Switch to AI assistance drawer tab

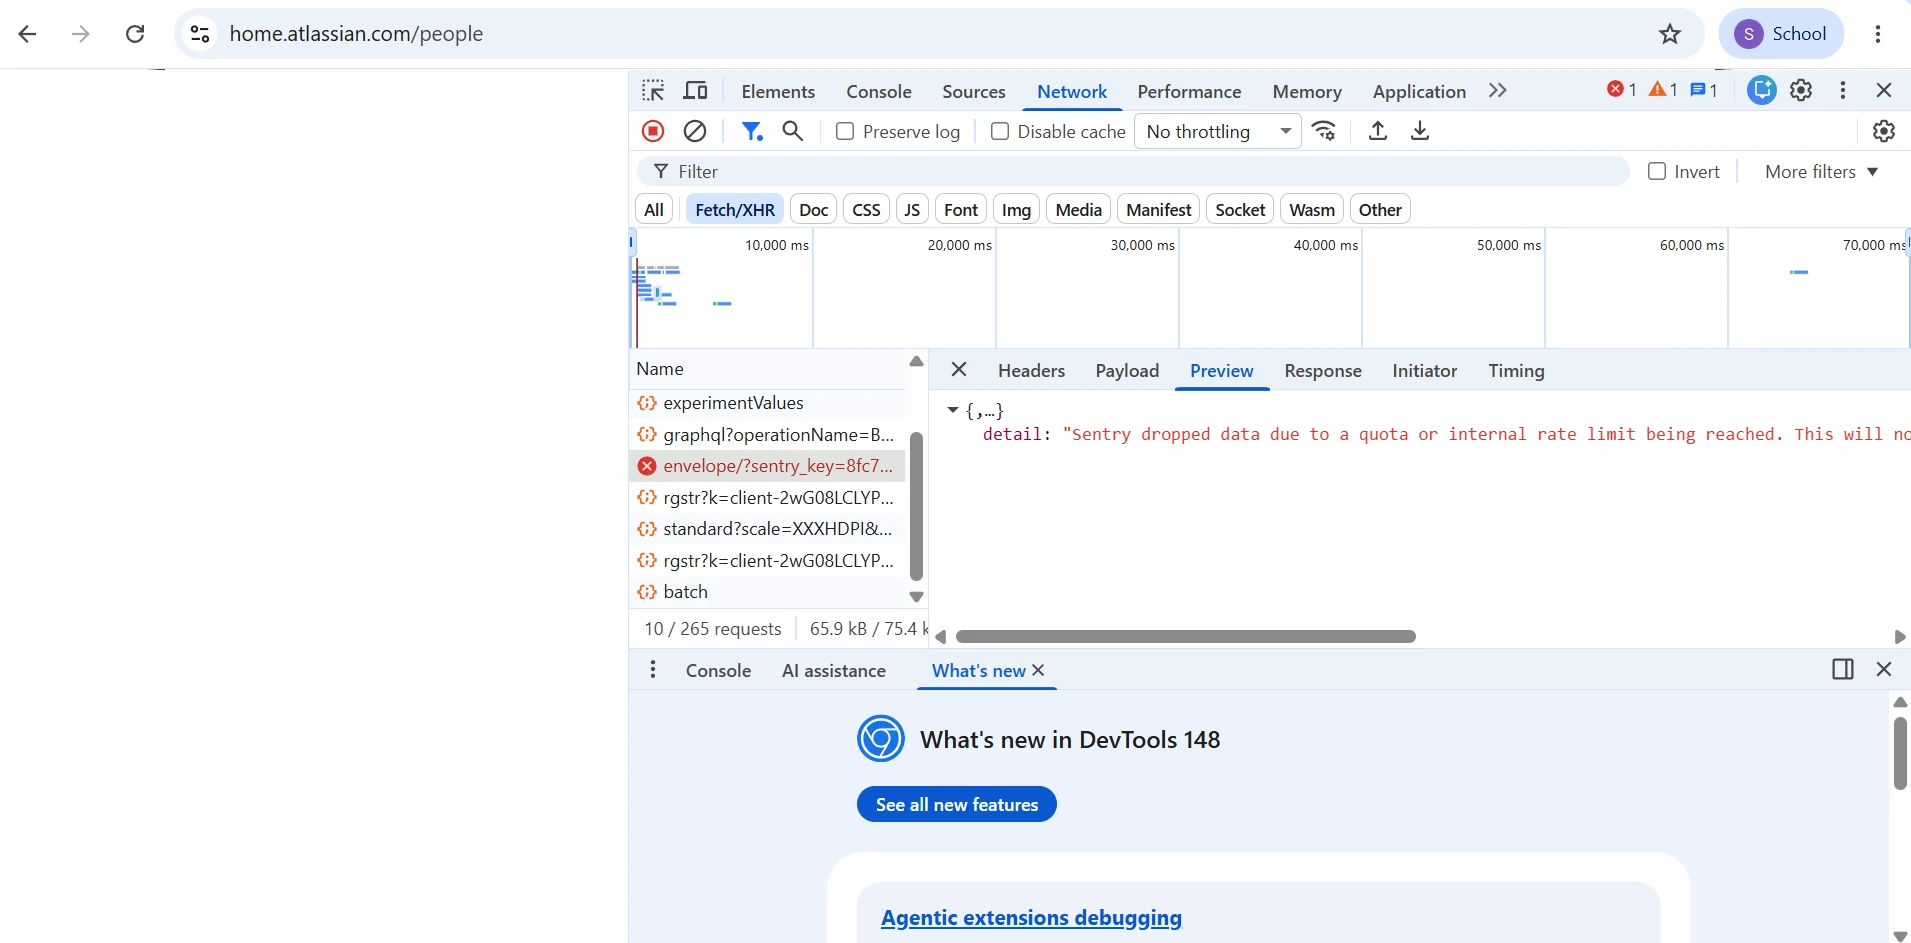[834, 671]
